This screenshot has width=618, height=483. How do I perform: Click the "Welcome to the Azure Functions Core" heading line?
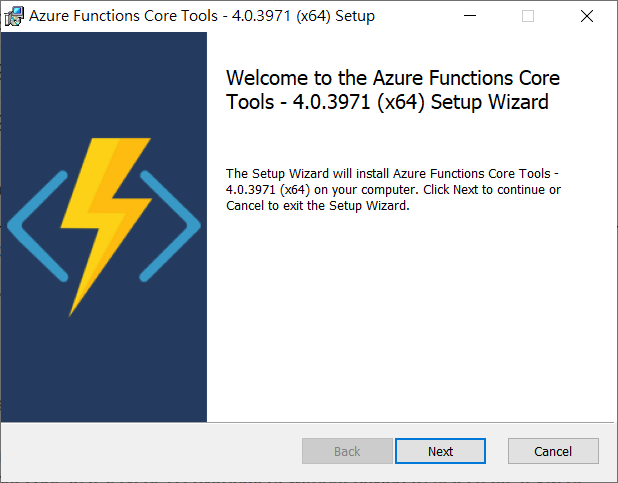pyautogui.click(x=393, y=78)
